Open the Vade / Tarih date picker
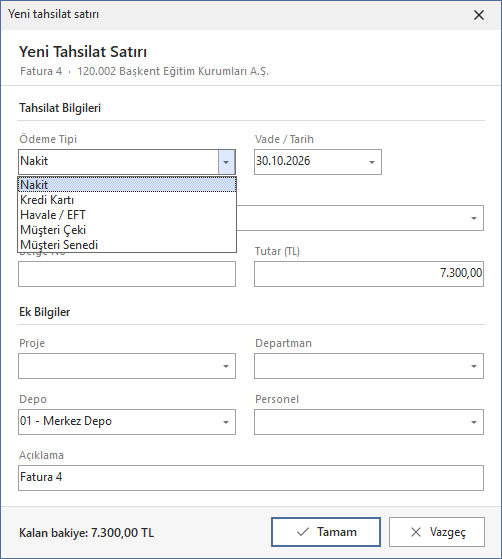 pos(372,162)
